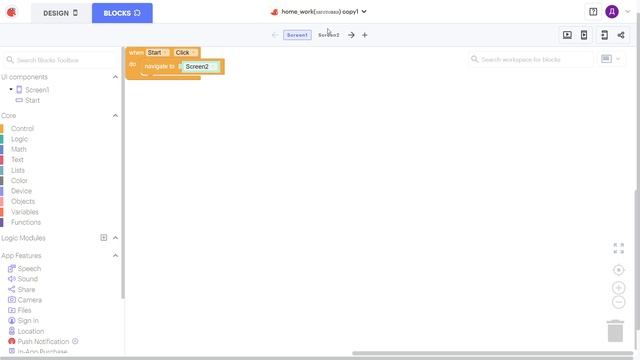Viewport: 640px width, 360px height.
Task: Open the Functions blocks category
Action: pos(26,222)
